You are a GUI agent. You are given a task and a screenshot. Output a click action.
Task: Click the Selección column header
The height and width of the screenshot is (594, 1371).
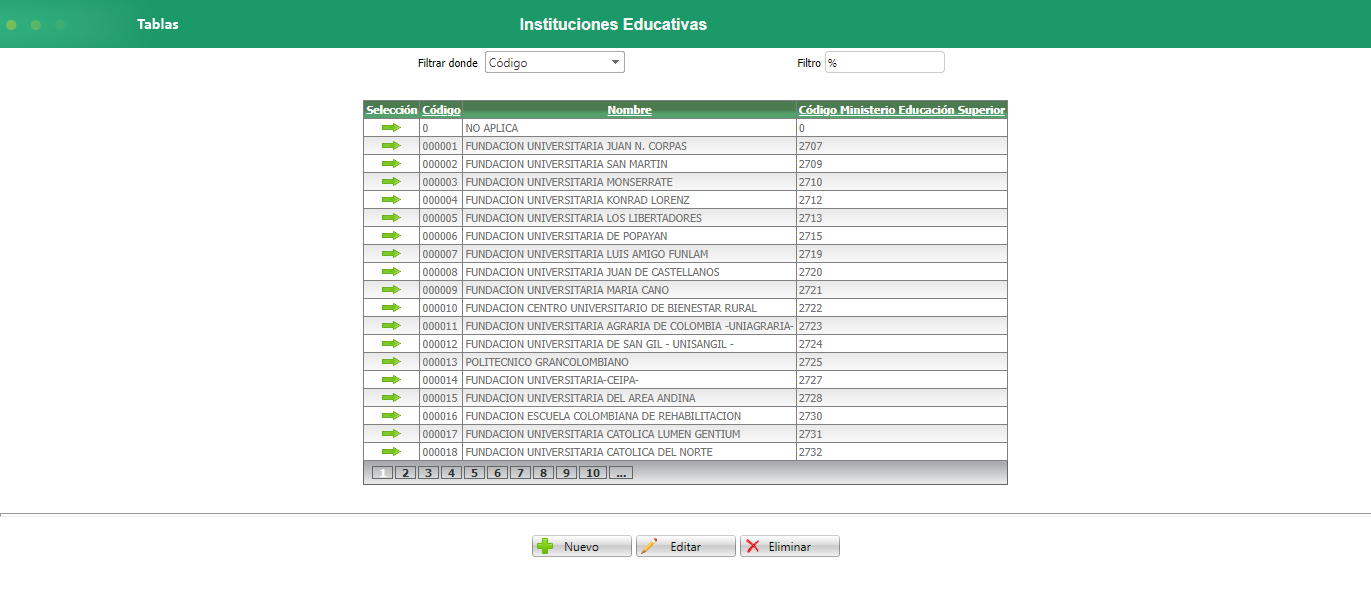click(x=391, y=110)
